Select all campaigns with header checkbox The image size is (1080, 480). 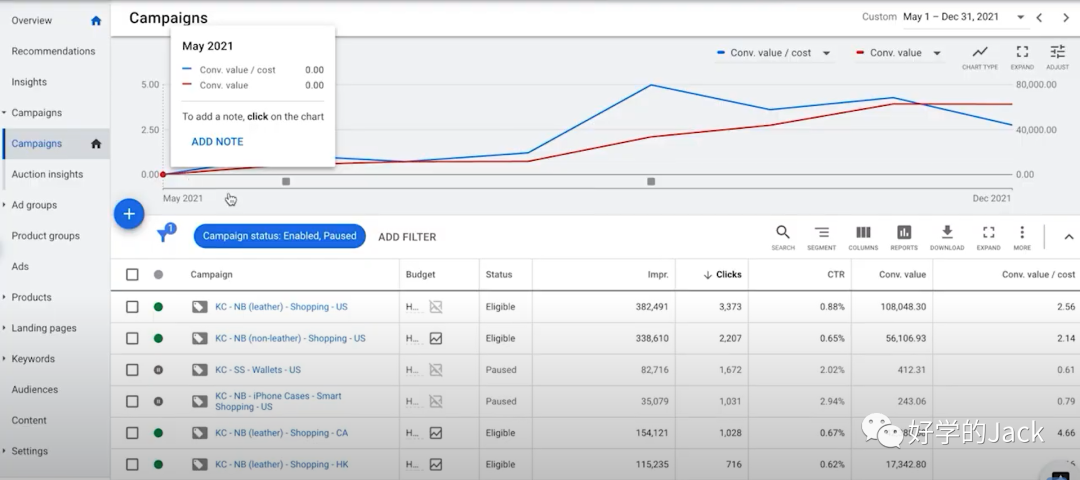tap(132, 275)
